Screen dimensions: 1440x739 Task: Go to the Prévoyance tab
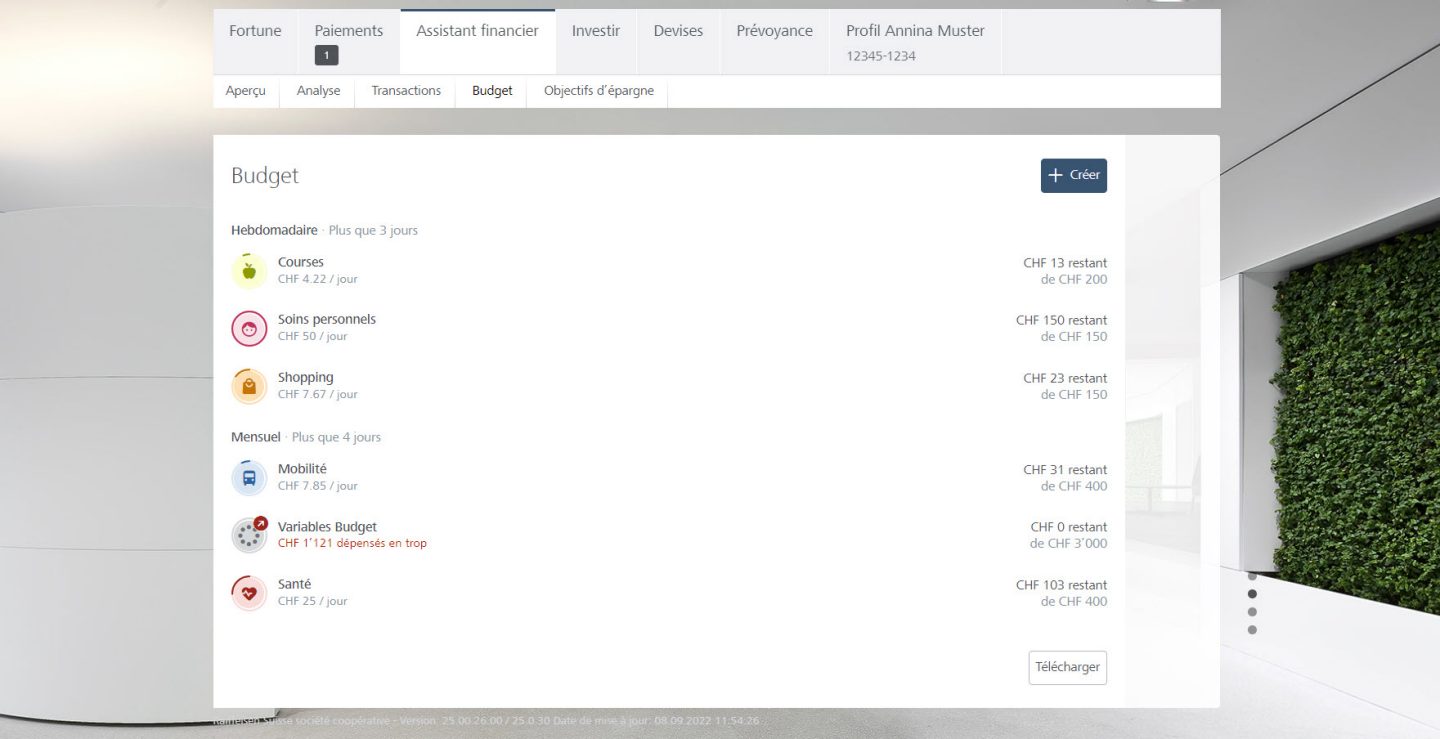pyautogui.click(x=774, y=31)
